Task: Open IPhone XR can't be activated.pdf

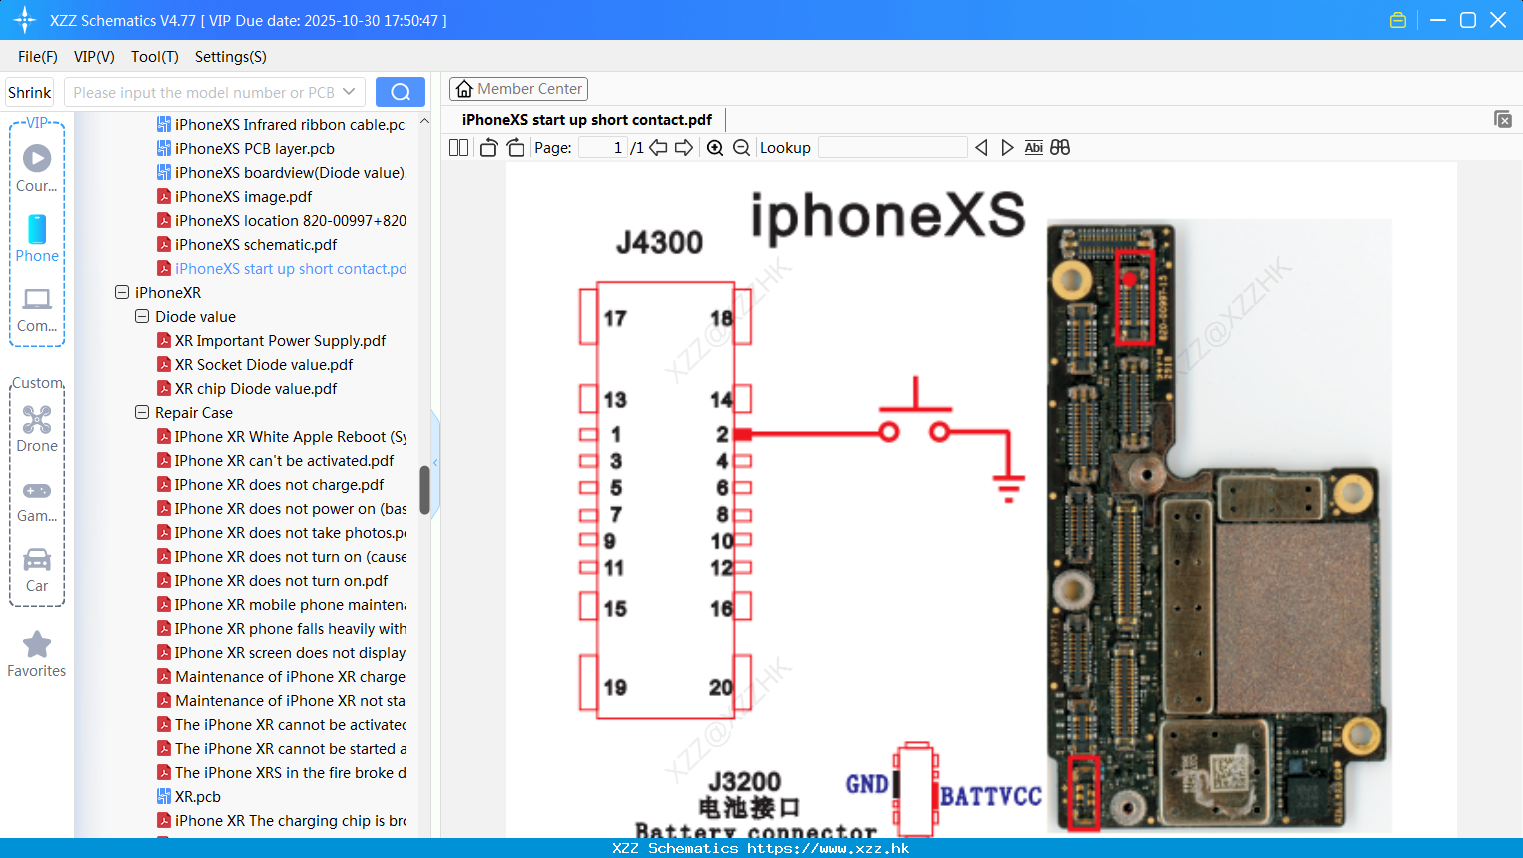Action: (x=276, y=461)
